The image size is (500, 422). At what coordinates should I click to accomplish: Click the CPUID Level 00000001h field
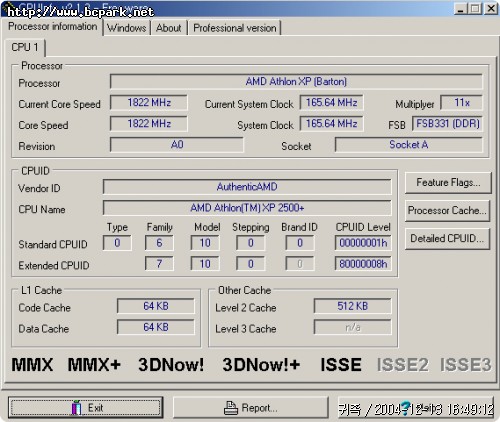click(363, 243)
